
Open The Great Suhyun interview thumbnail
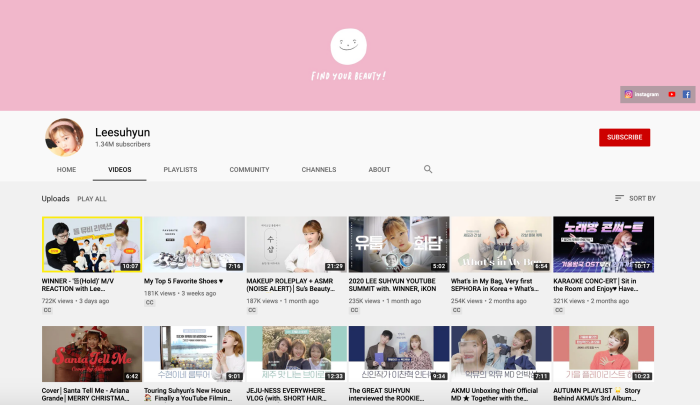click(399, 354)
